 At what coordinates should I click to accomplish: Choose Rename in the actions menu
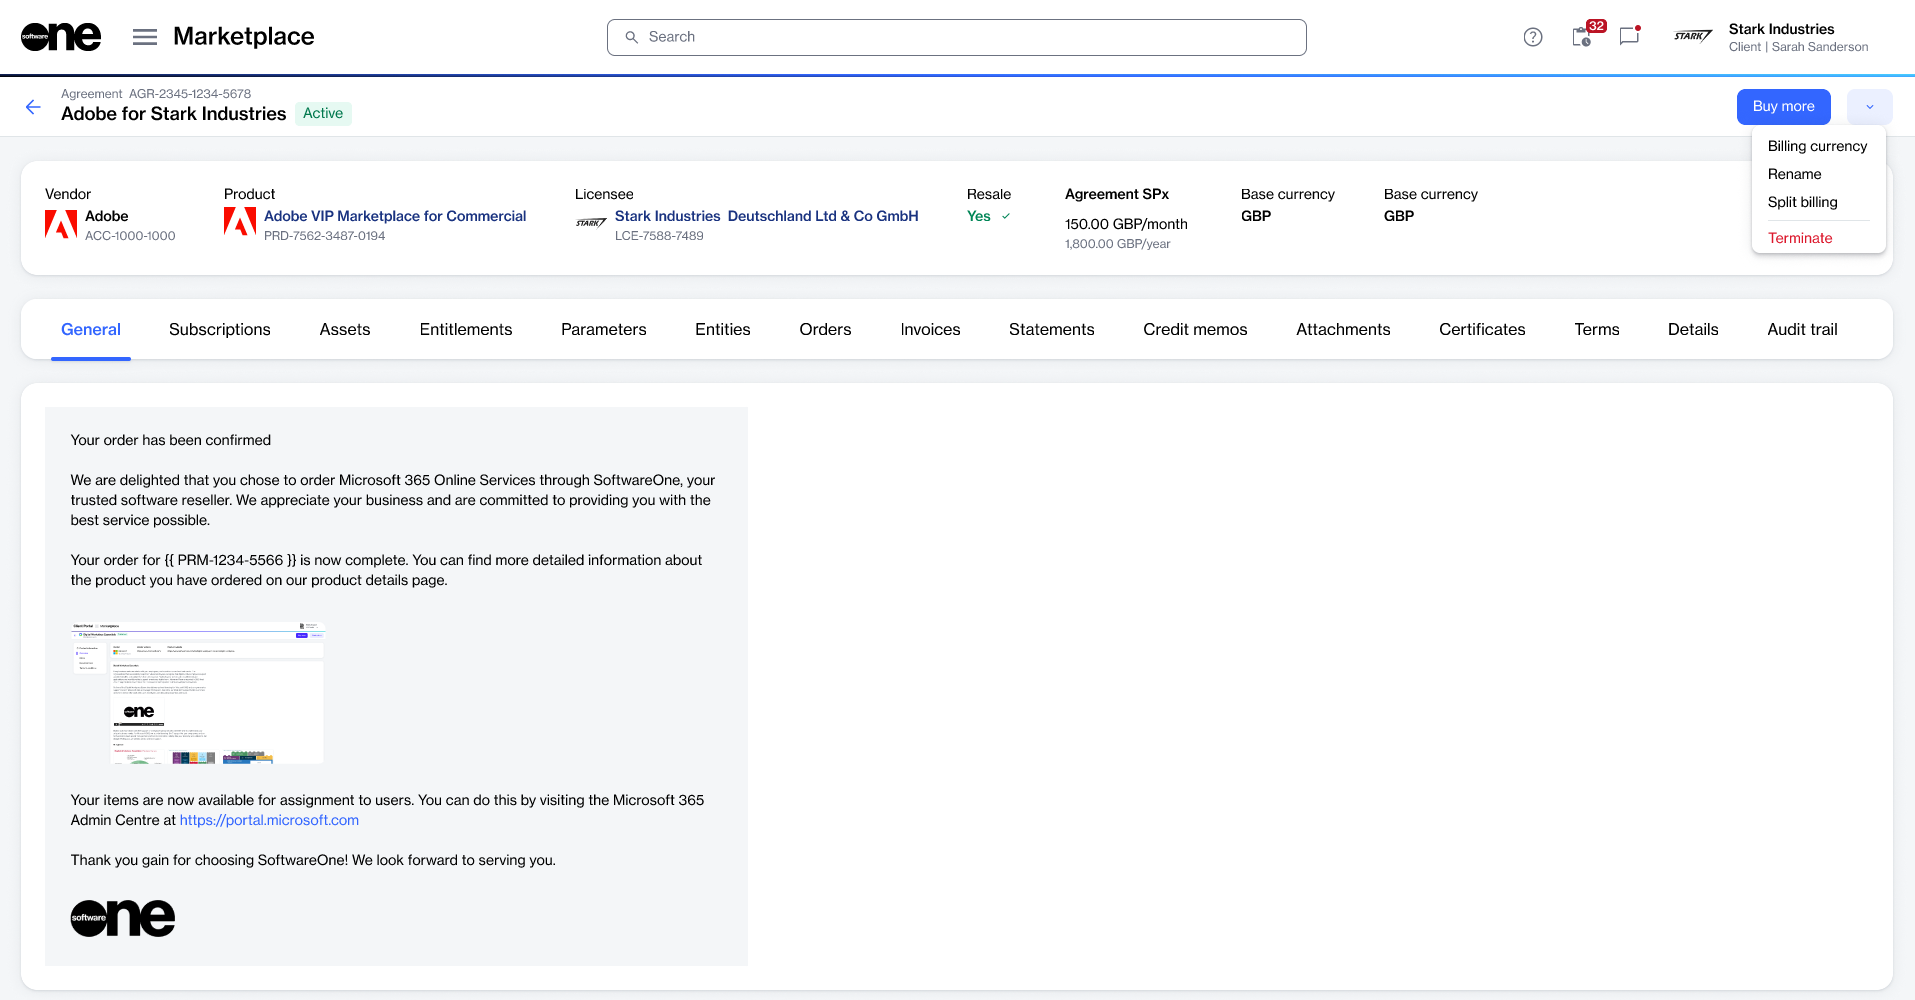(x=1794, y=174)
